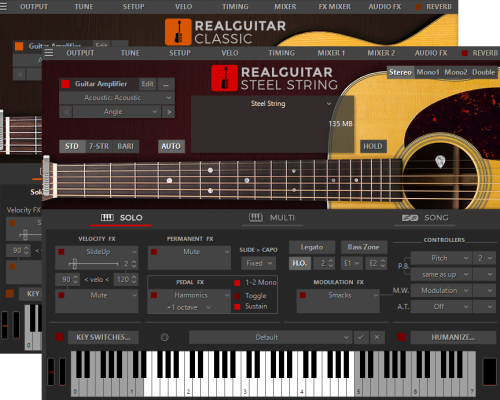Viewport: 500px width, 400px height.
Task: Enable the lower Velocity FX Mute square
Action: click(61, 295)
